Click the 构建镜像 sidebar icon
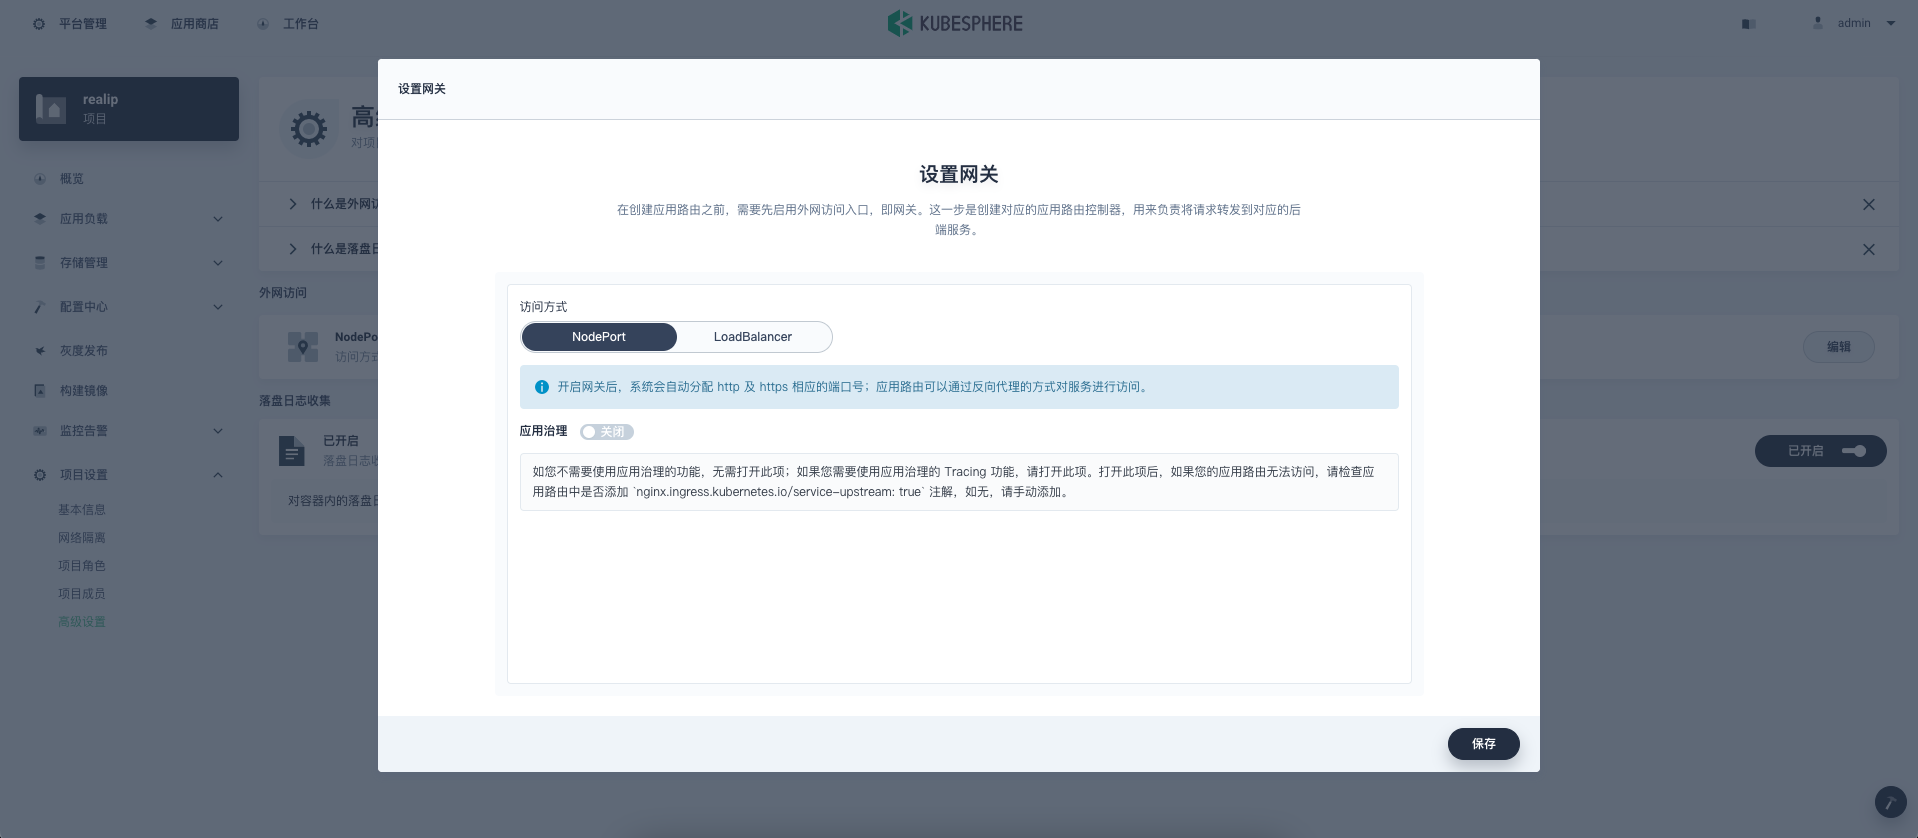The width and height of the screenshot is (1918, 838). click(x=40, y=390)
